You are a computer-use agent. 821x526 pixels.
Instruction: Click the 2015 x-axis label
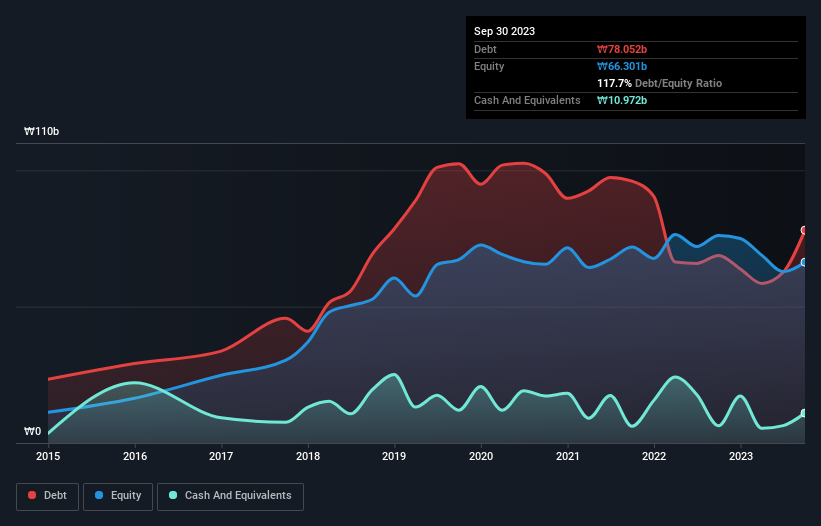click(48, 456)
